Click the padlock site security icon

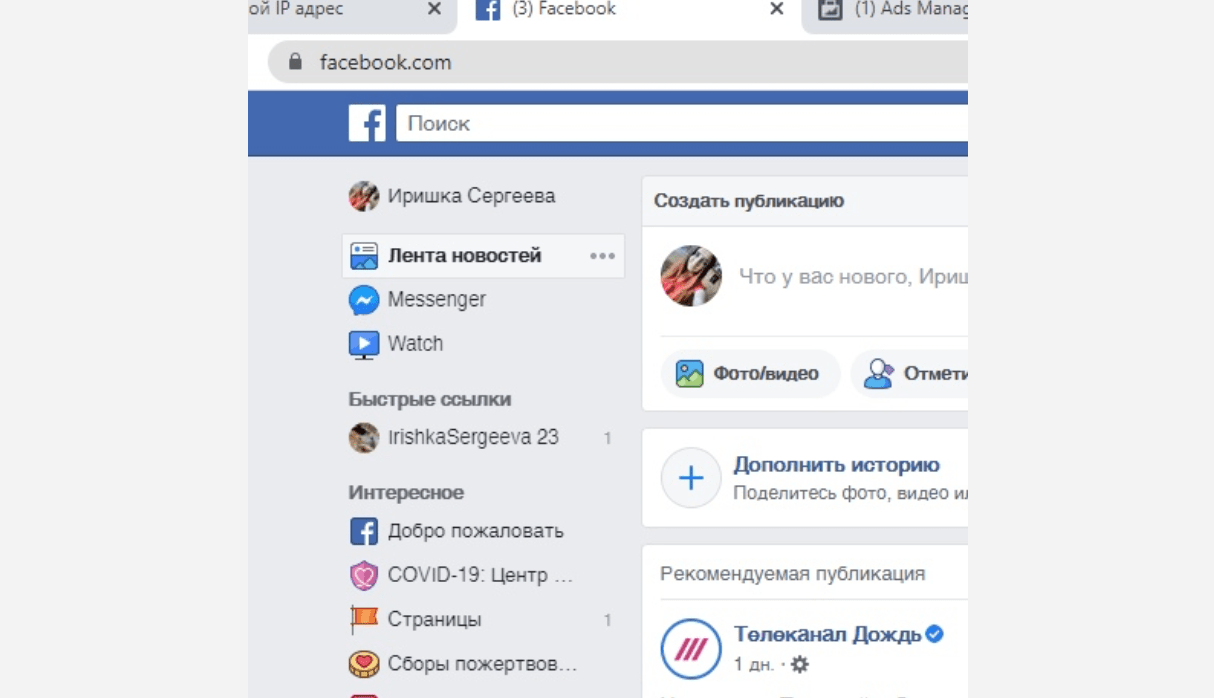click(294, 62)
